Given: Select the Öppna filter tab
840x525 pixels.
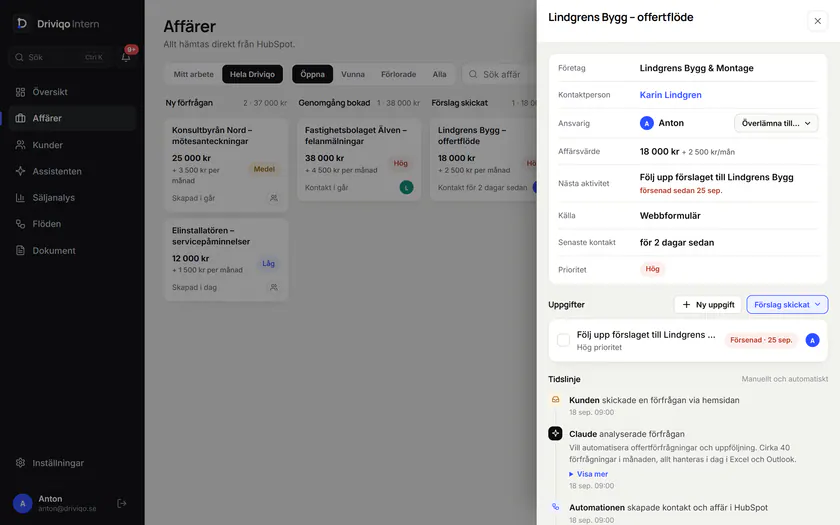Looking at the screenshot, I should 312,74.
